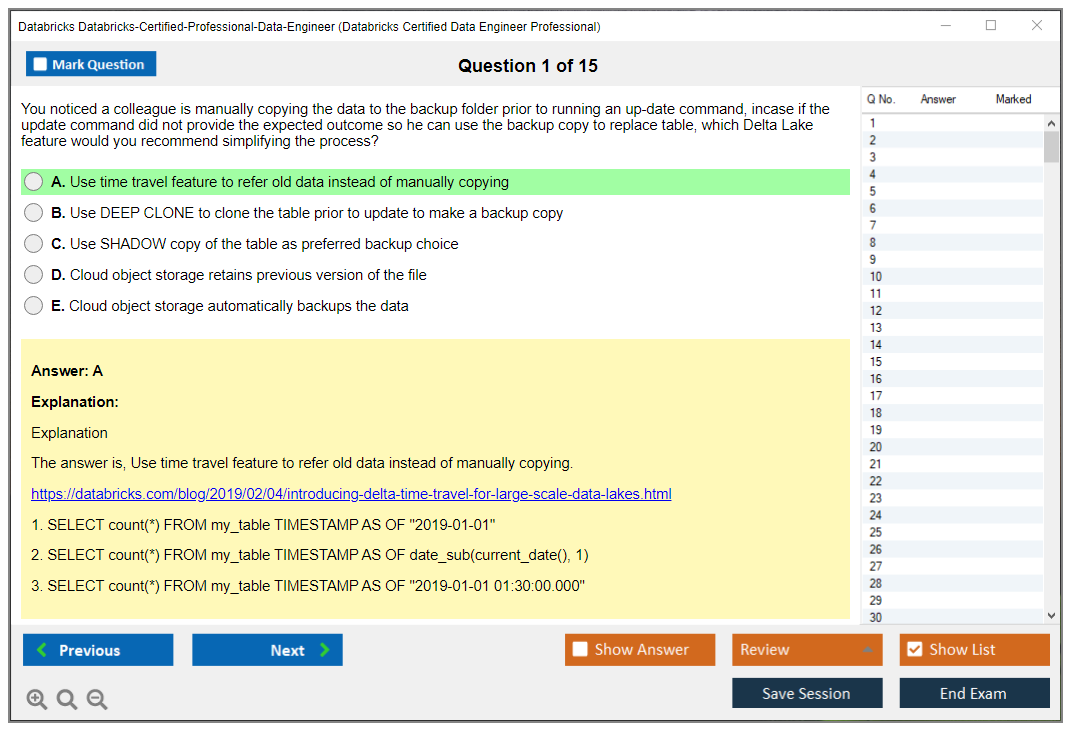Advance to the Next question

(x=267, y=650)
